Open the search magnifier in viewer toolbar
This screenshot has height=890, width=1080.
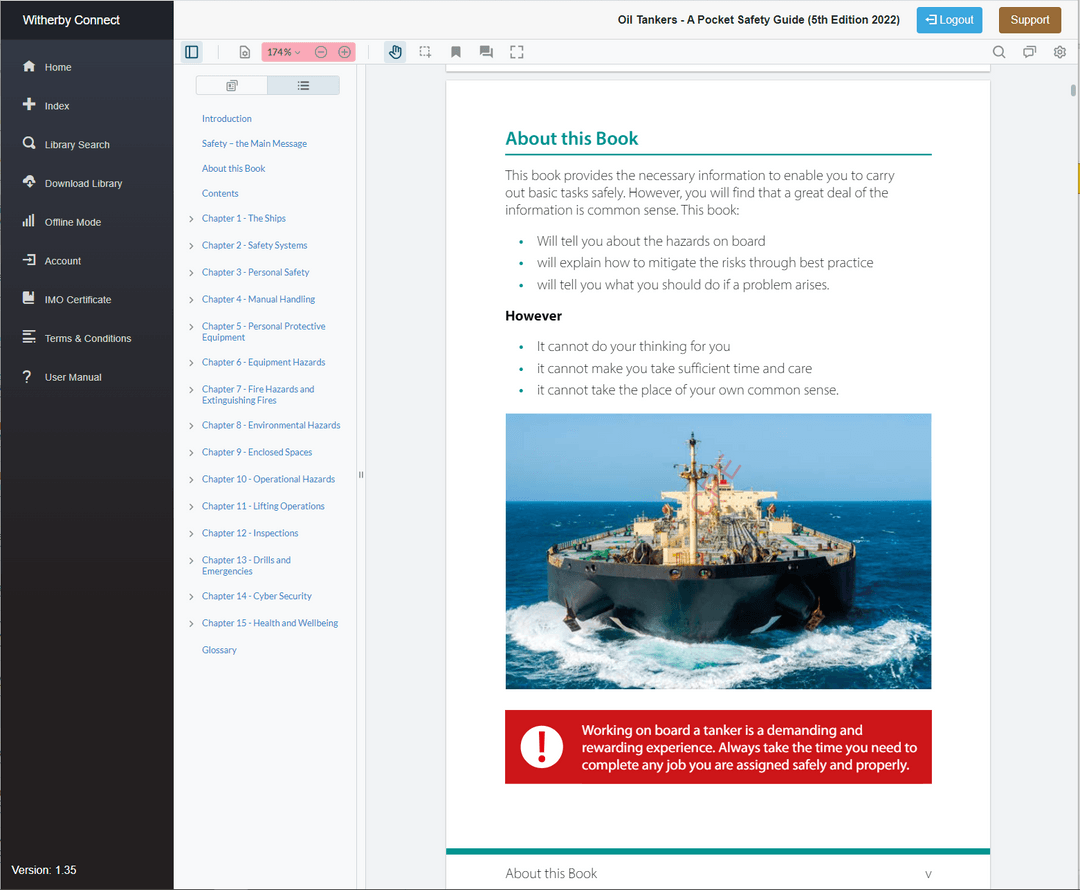coord(999,52)
